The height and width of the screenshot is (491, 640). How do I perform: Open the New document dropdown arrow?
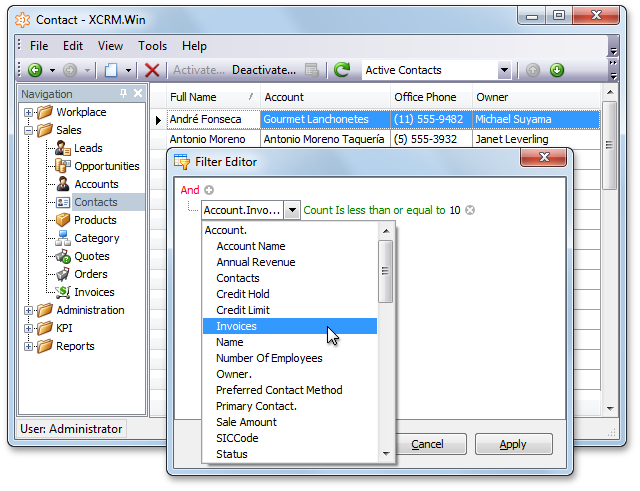pos(128,71)
